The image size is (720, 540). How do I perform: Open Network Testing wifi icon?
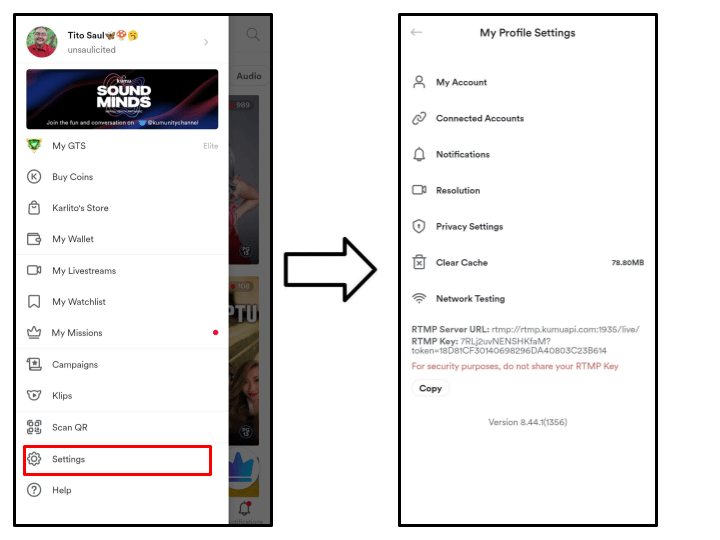coord(419,298)
